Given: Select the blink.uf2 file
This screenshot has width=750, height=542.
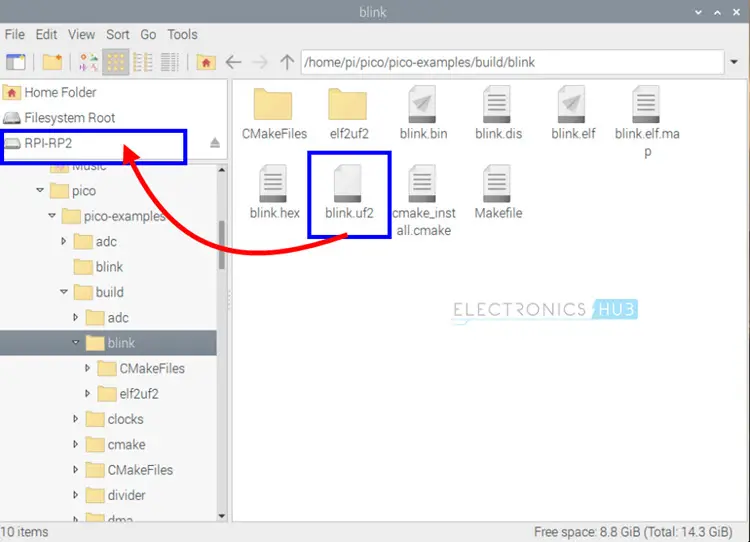Looking at the screenshot, I should 348,192.
